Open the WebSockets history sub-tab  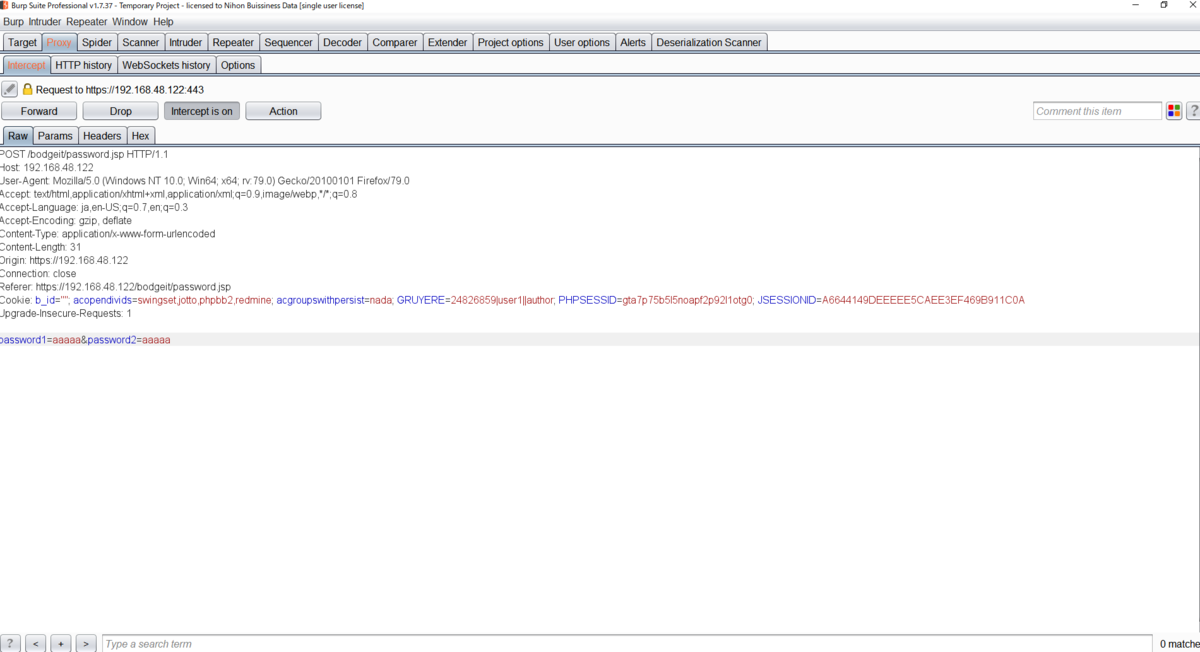pyautogui.click(x=166, y=65)
